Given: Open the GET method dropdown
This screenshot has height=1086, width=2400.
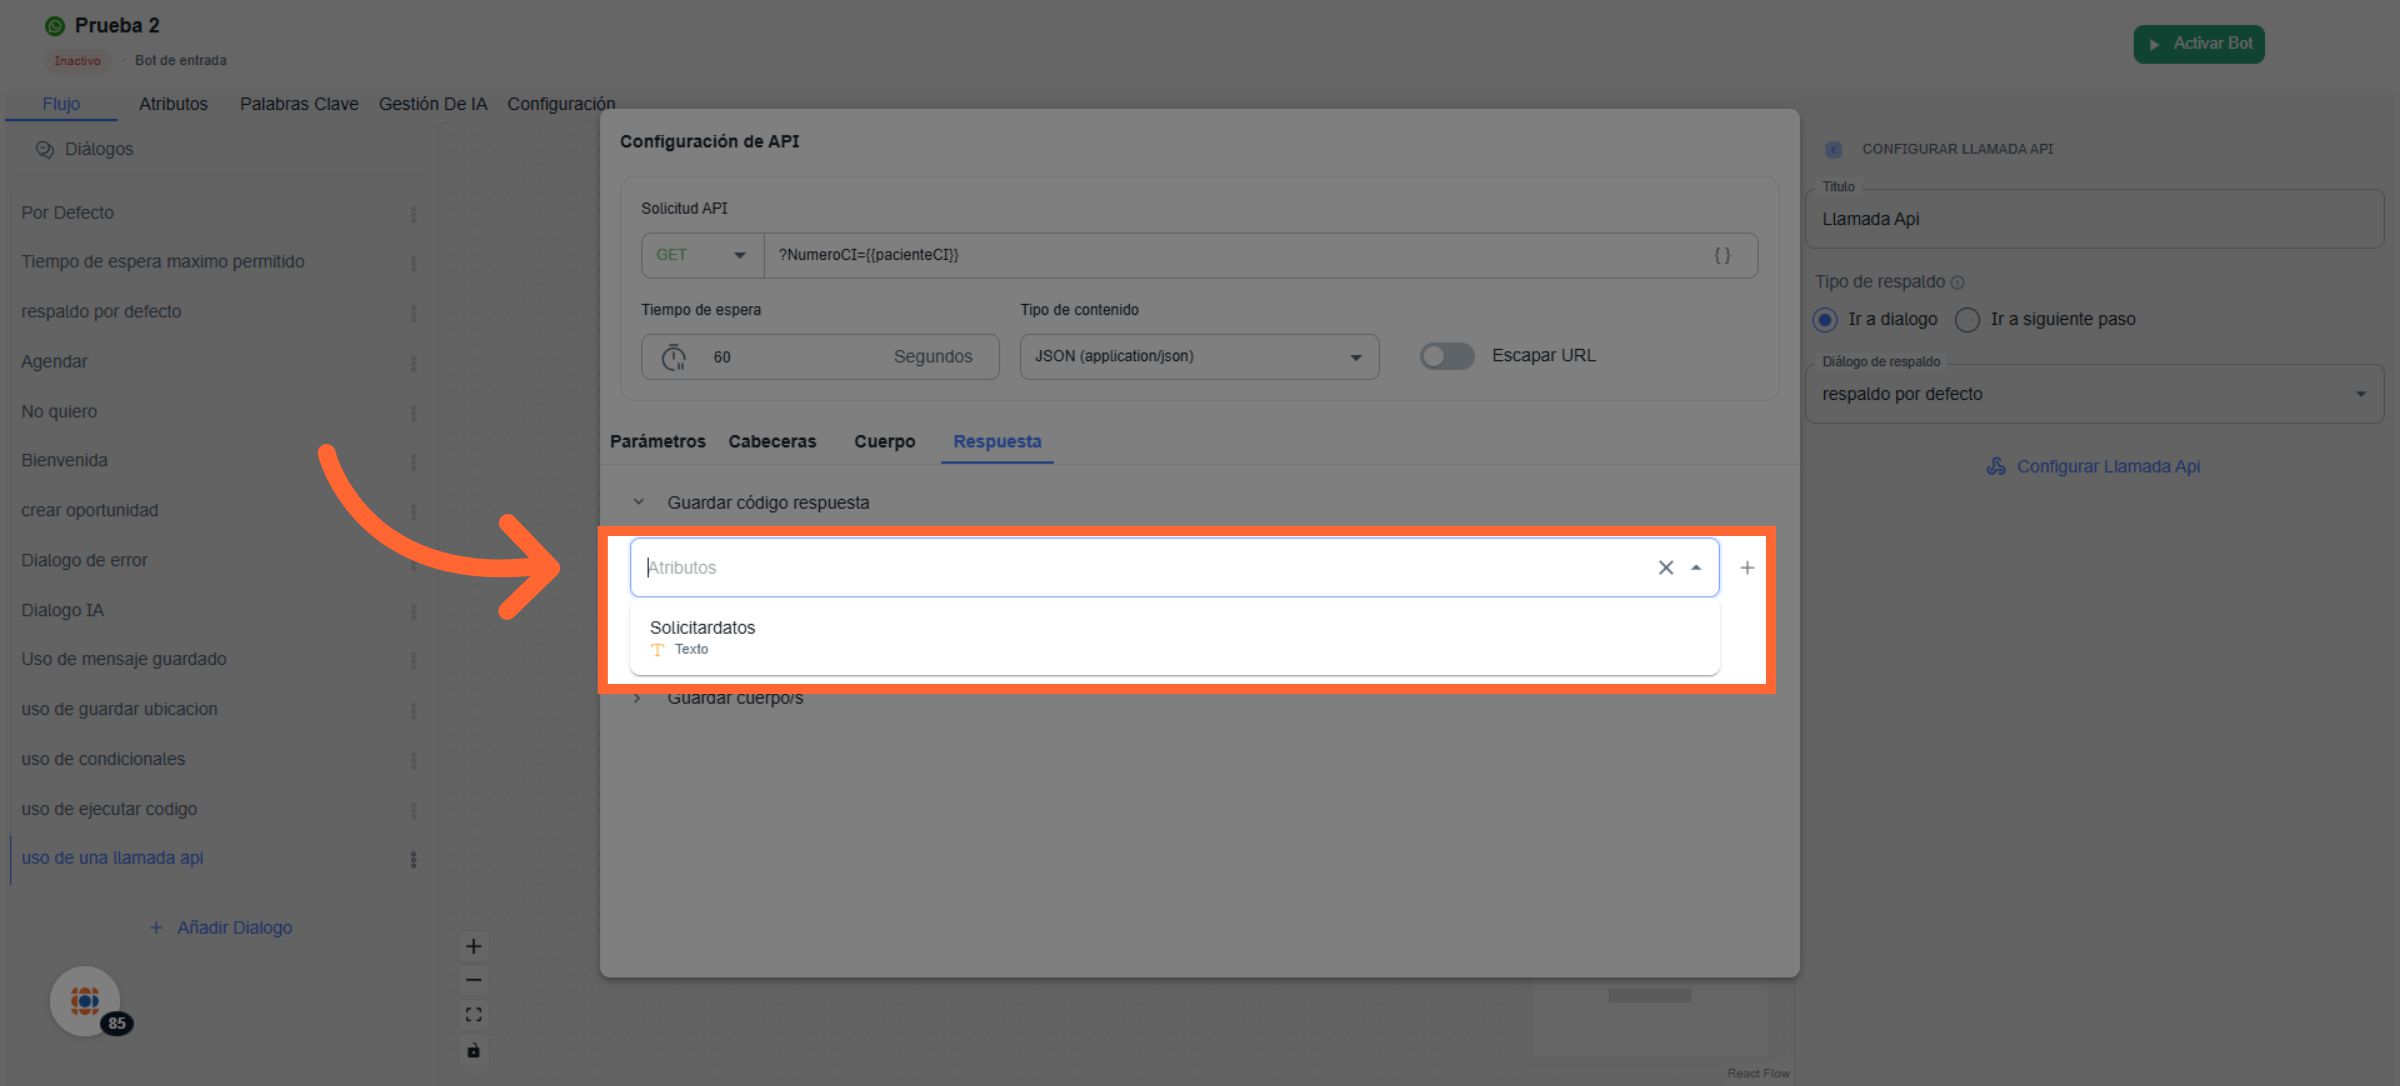Looking at the screenshot, I should (702, 256).
